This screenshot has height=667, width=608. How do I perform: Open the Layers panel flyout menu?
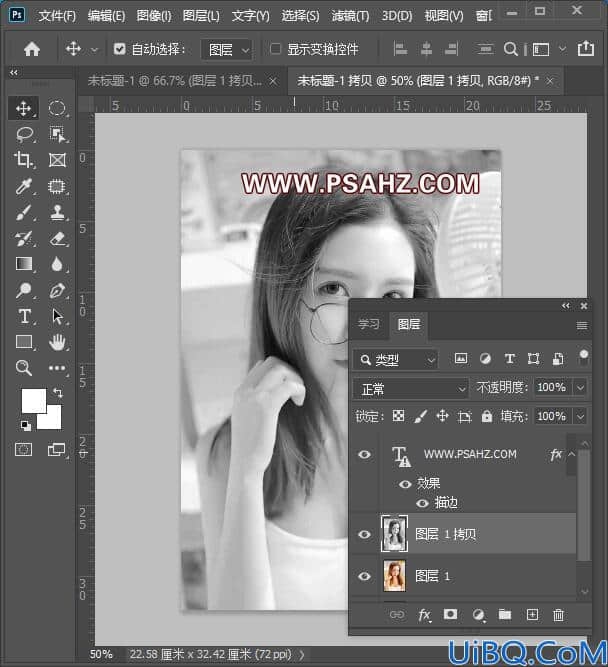click(x=582, y=325)
